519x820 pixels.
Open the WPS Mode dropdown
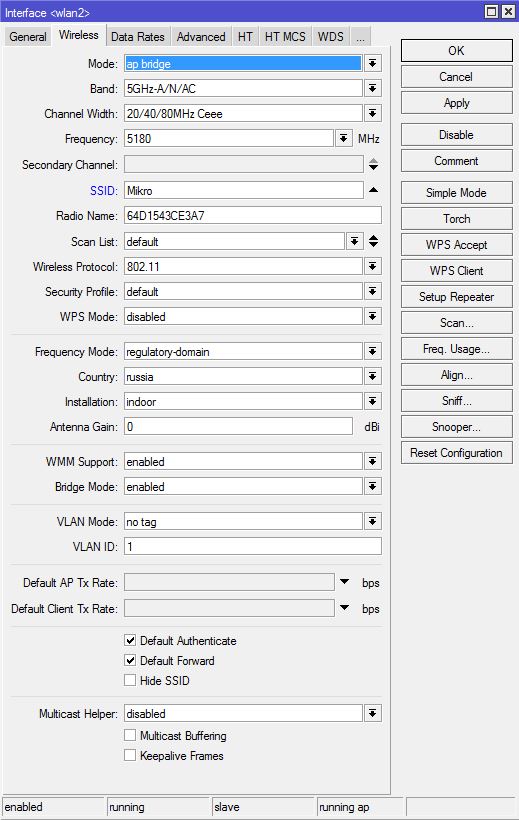373,316
